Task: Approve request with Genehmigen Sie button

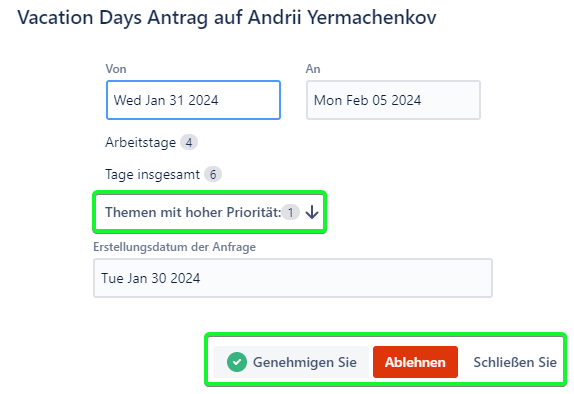Action: (x=291, y=362)
